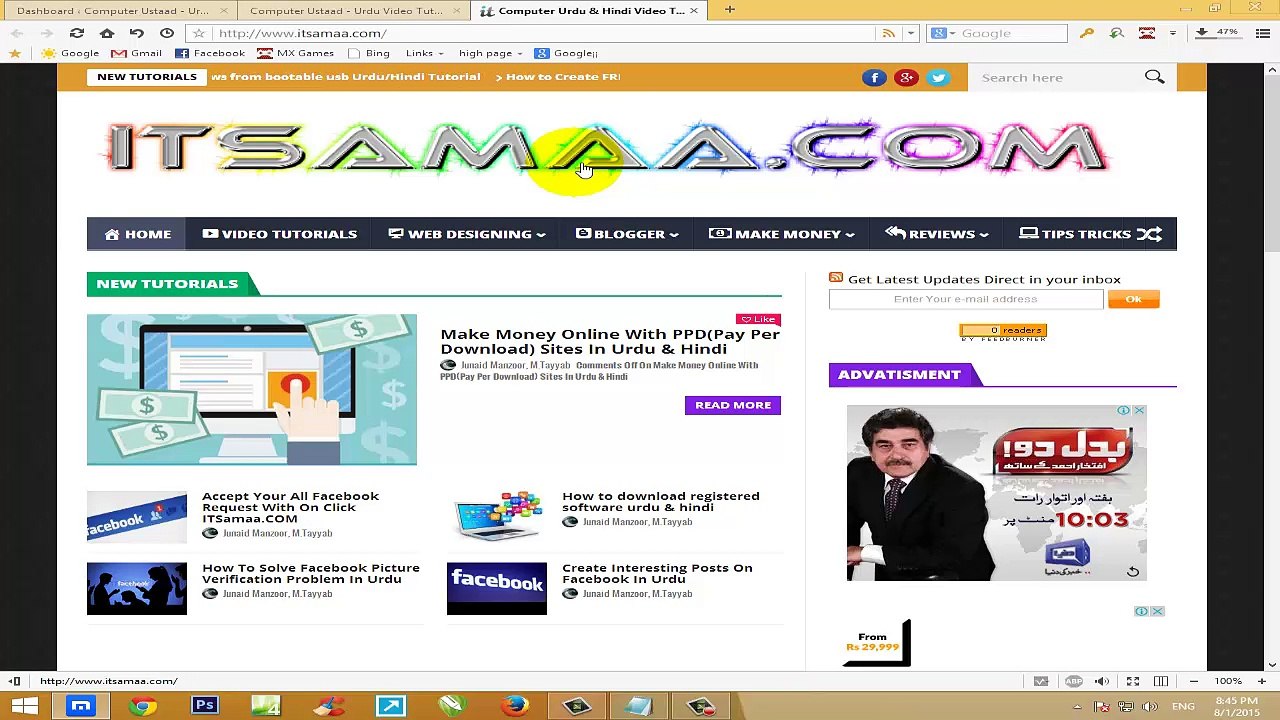Click the random shuffle icon in site menu

point(1150,234)
